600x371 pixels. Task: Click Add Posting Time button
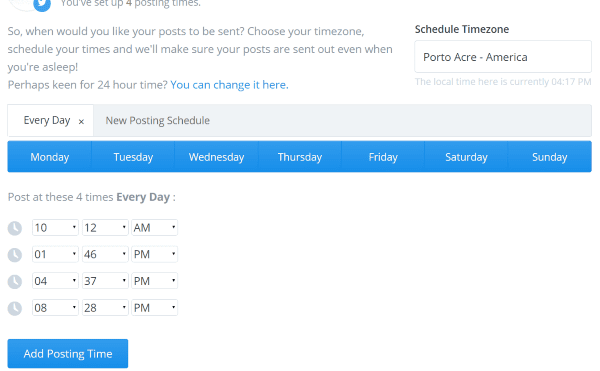(68, 354)
